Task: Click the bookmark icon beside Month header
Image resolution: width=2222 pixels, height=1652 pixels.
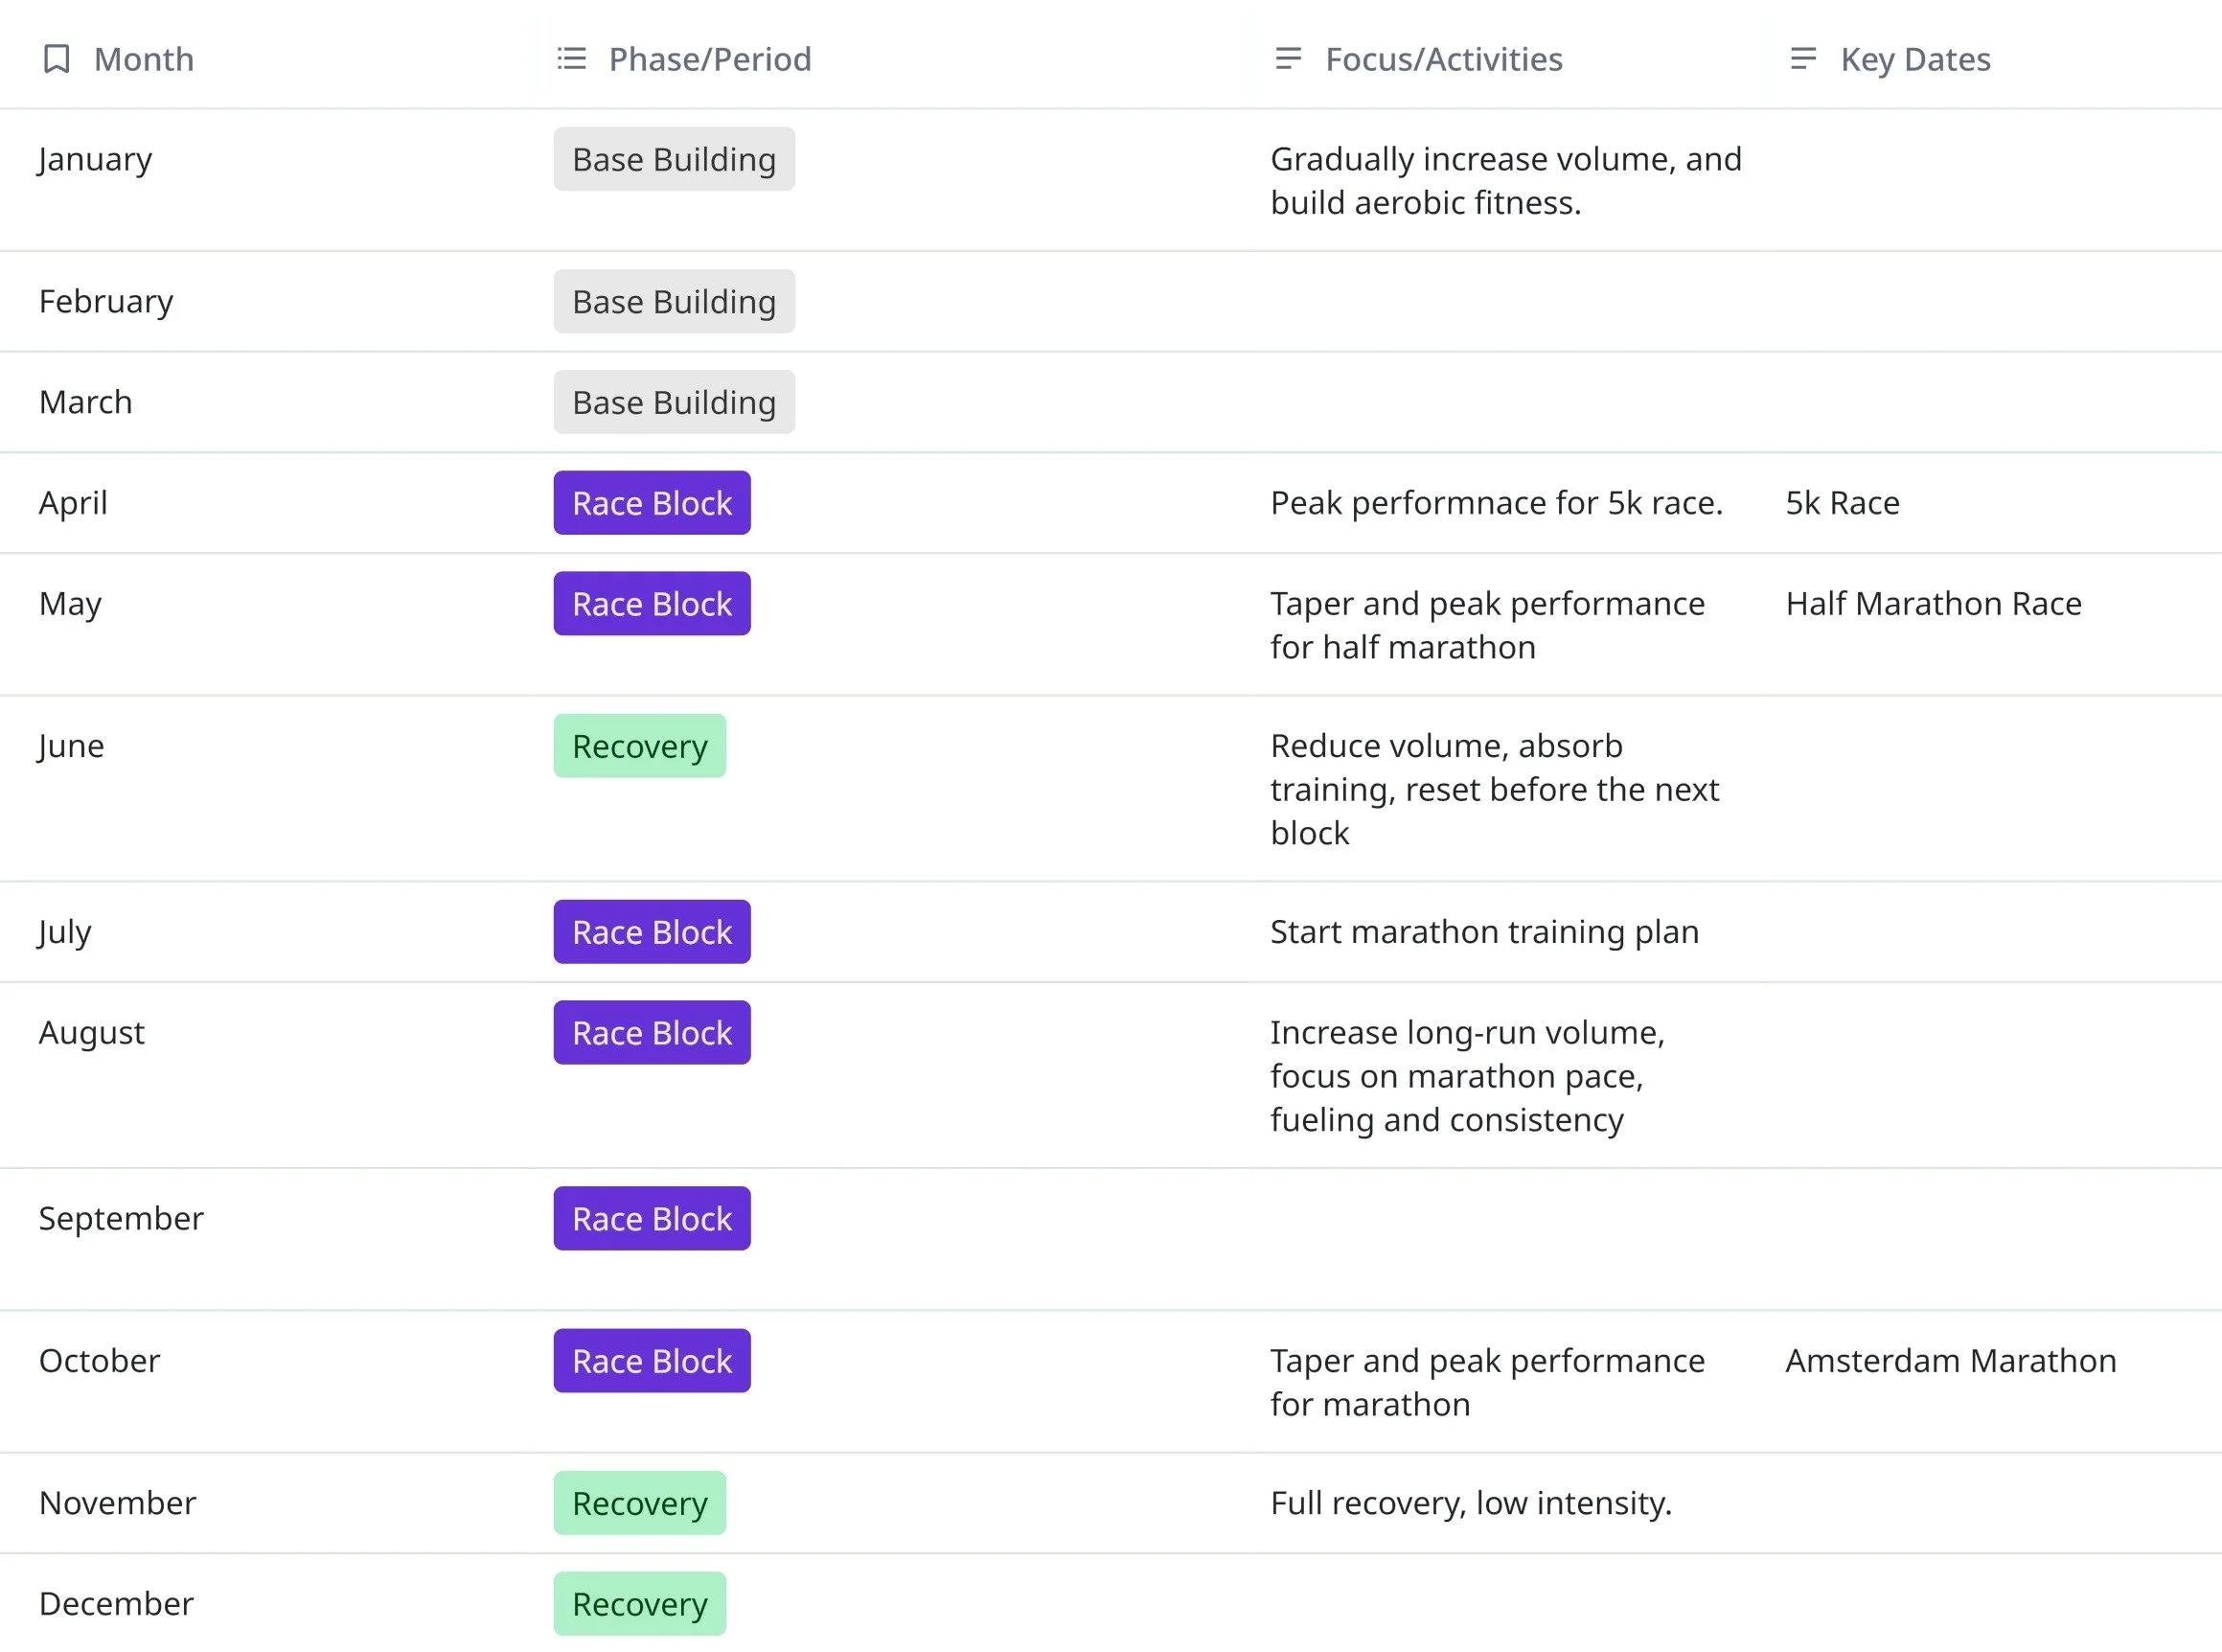Action: pyautogui.click(x=57, y=59)
